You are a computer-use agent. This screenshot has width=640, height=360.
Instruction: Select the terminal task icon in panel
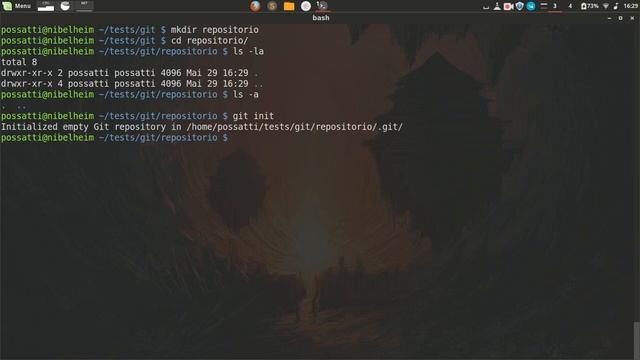[322, 6]
